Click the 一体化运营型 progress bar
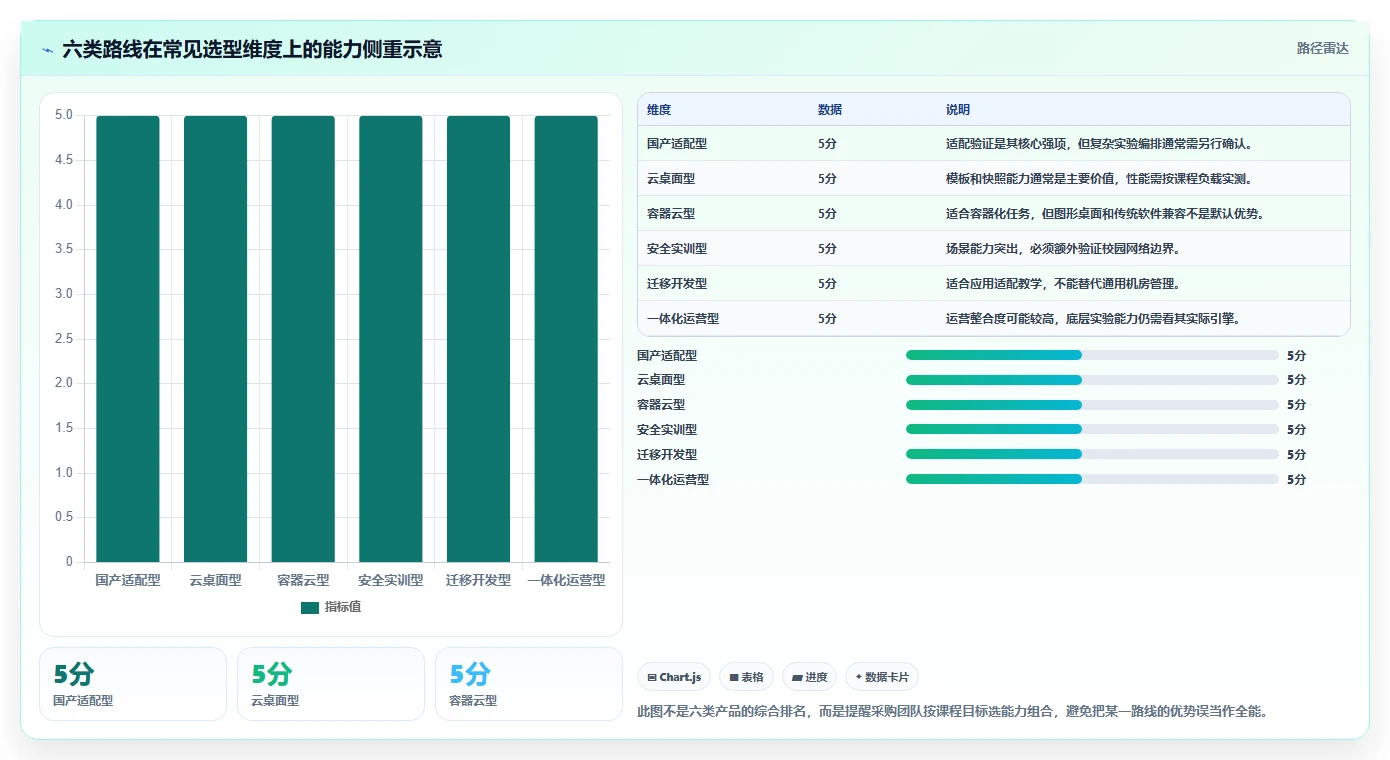Image resolution: width=1390 pixels, height=760 pixels. point(1092,479)
